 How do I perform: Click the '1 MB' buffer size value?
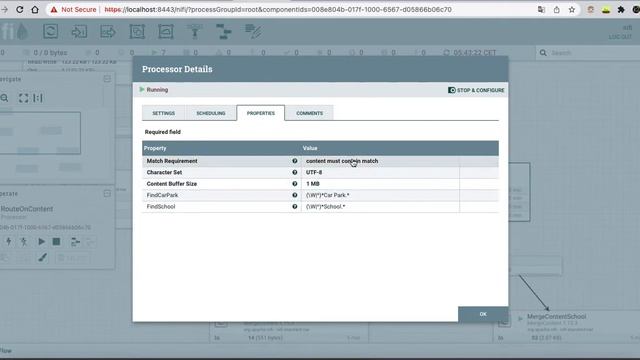313,184
